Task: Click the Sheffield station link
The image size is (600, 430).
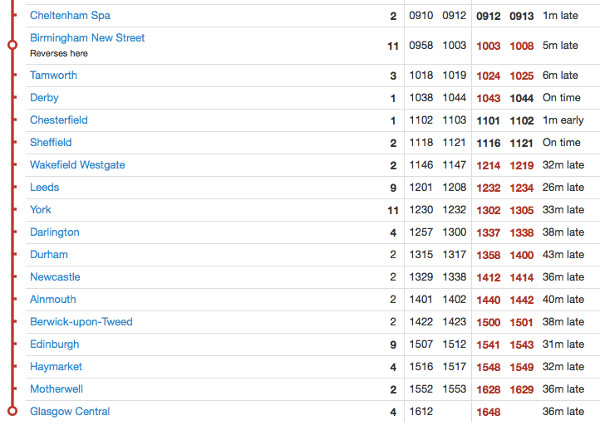Action: click(51, 143)
